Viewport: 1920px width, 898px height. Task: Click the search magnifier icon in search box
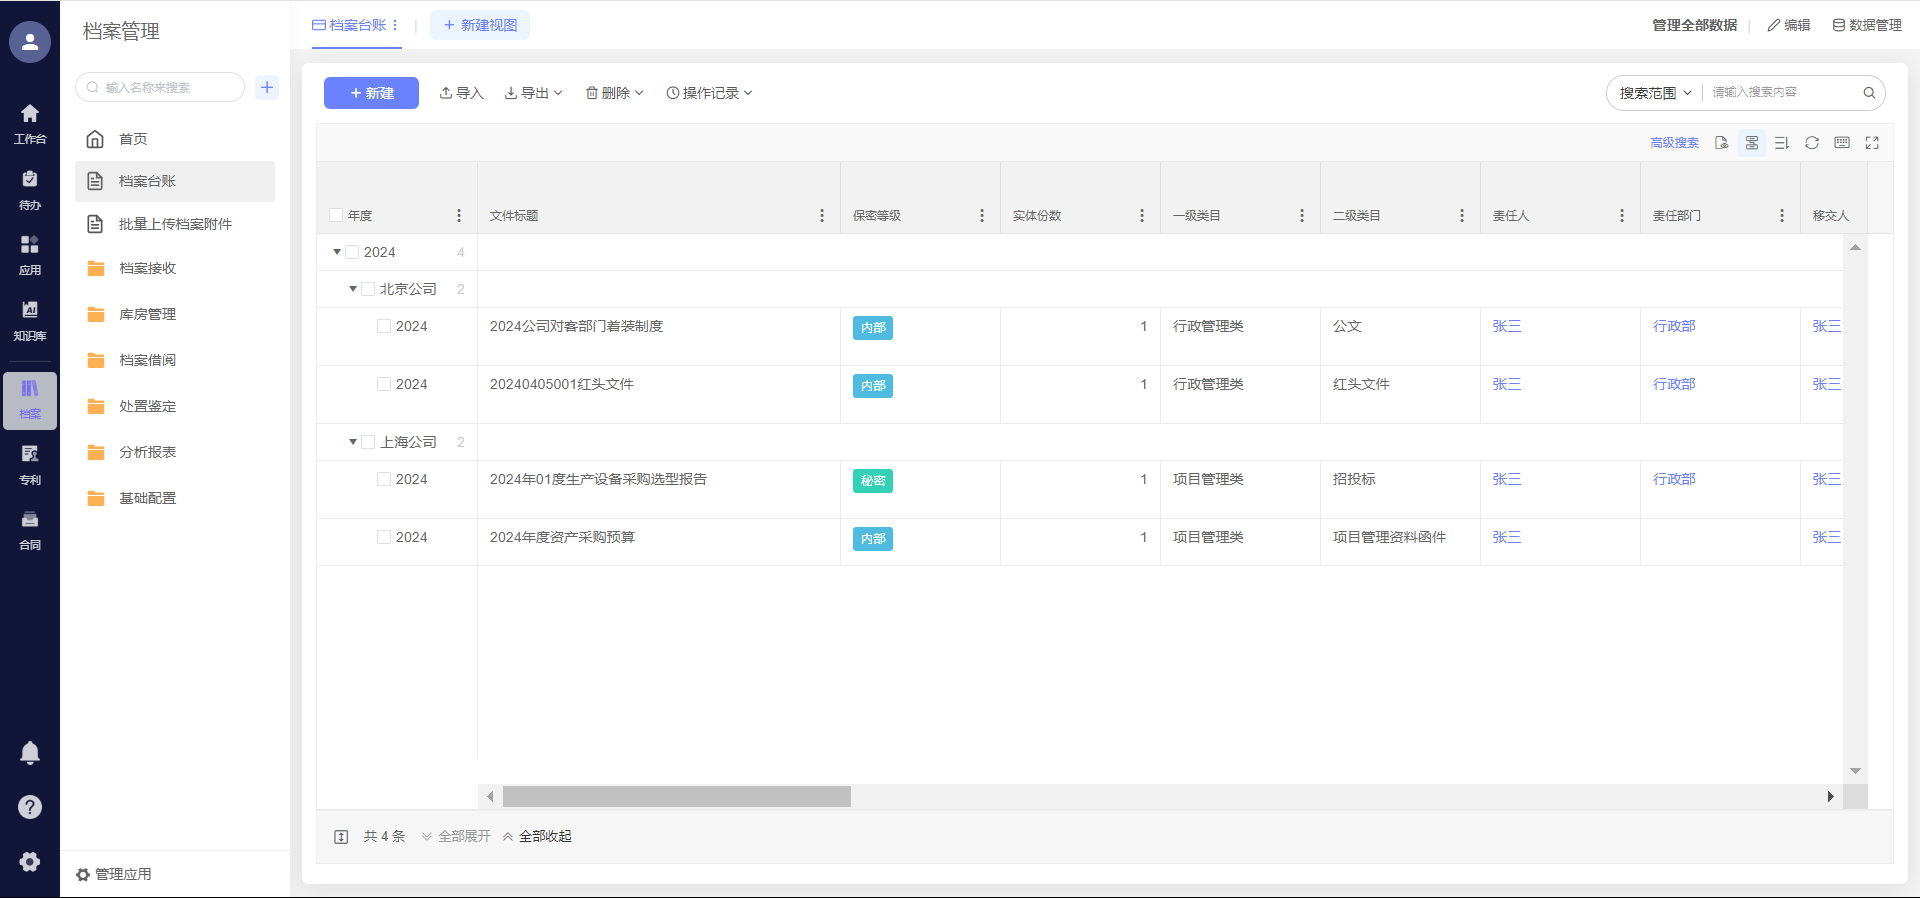(1868, 93)
